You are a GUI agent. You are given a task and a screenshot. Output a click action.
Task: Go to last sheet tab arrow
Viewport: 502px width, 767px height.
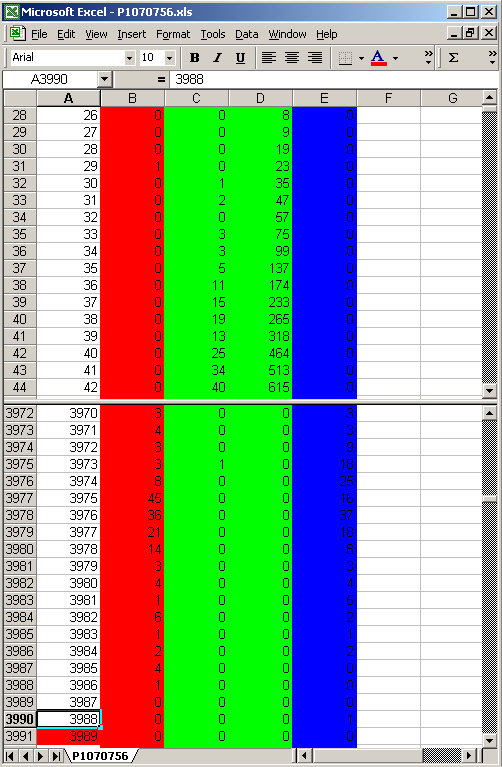[57, 756]
